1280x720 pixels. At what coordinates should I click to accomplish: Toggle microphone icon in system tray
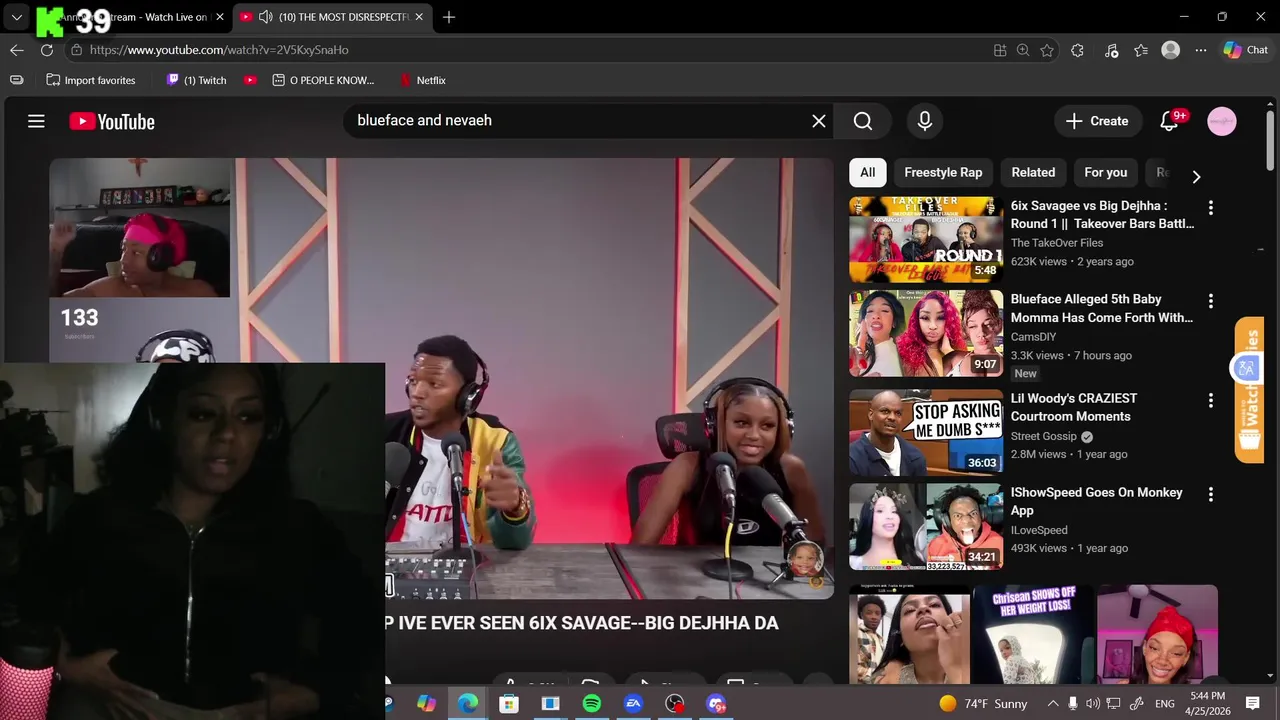1073,704
